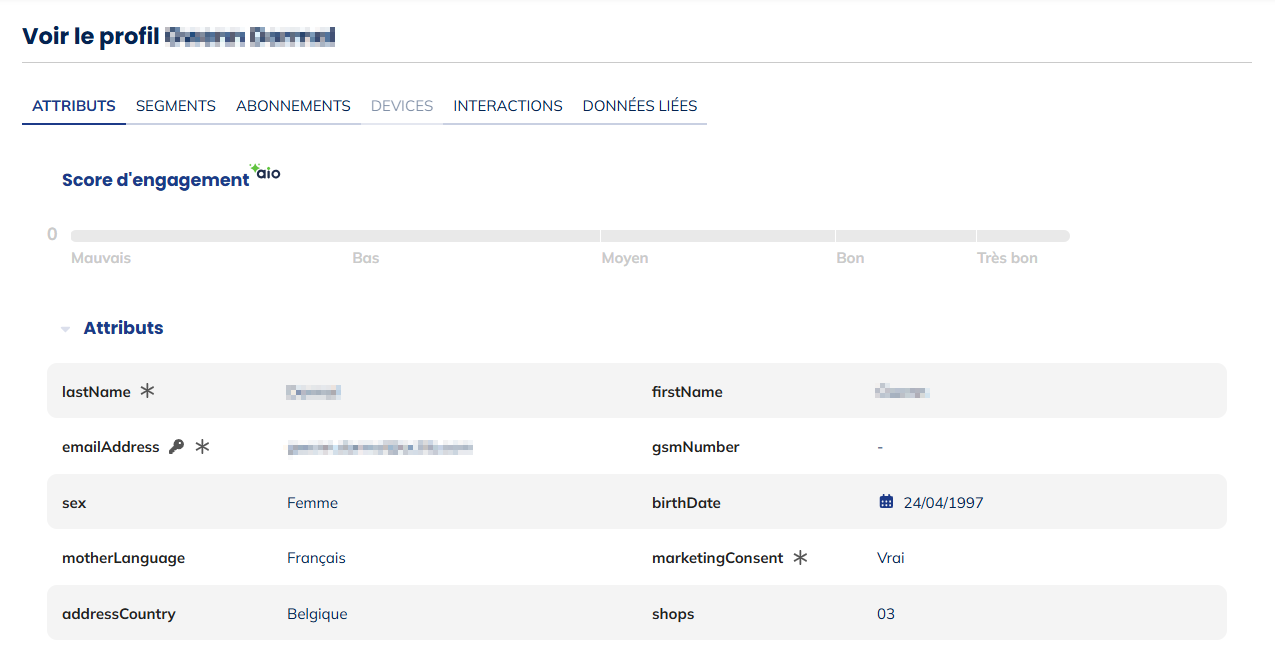Go to the INTERACTIONS tab
This screenshot has height=667, width=1275.
508,106
